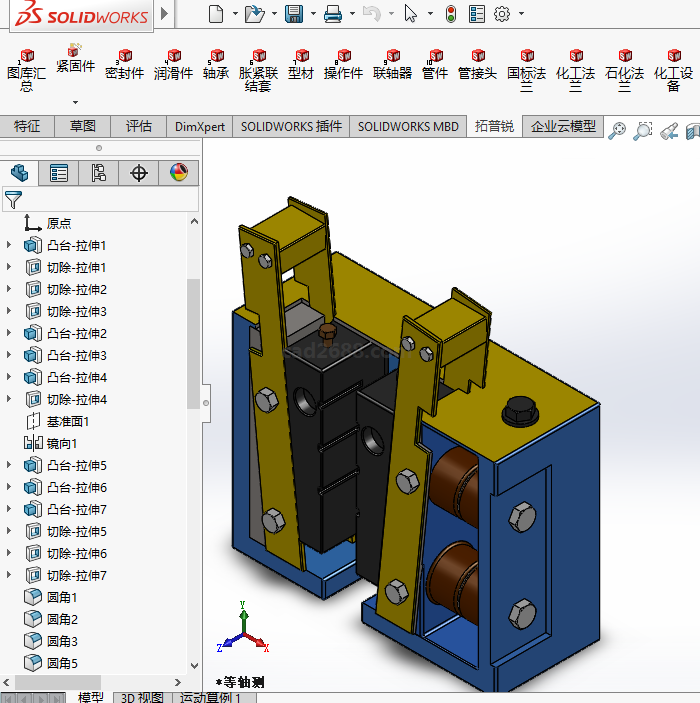Open the DimXpertManager crosshair icon
Image resolution: width=700 pixels, height=703 pixels.
(x=139, y=173)
